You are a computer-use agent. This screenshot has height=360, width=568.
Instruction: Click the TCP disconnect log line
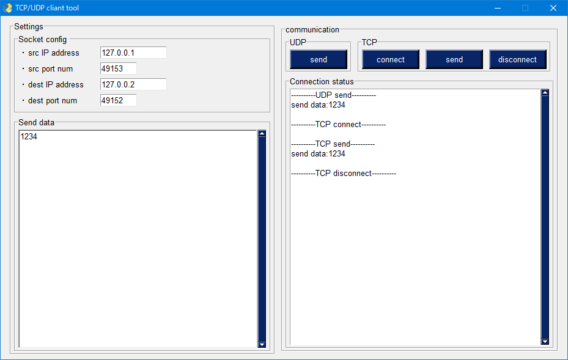tap(343, 173)
